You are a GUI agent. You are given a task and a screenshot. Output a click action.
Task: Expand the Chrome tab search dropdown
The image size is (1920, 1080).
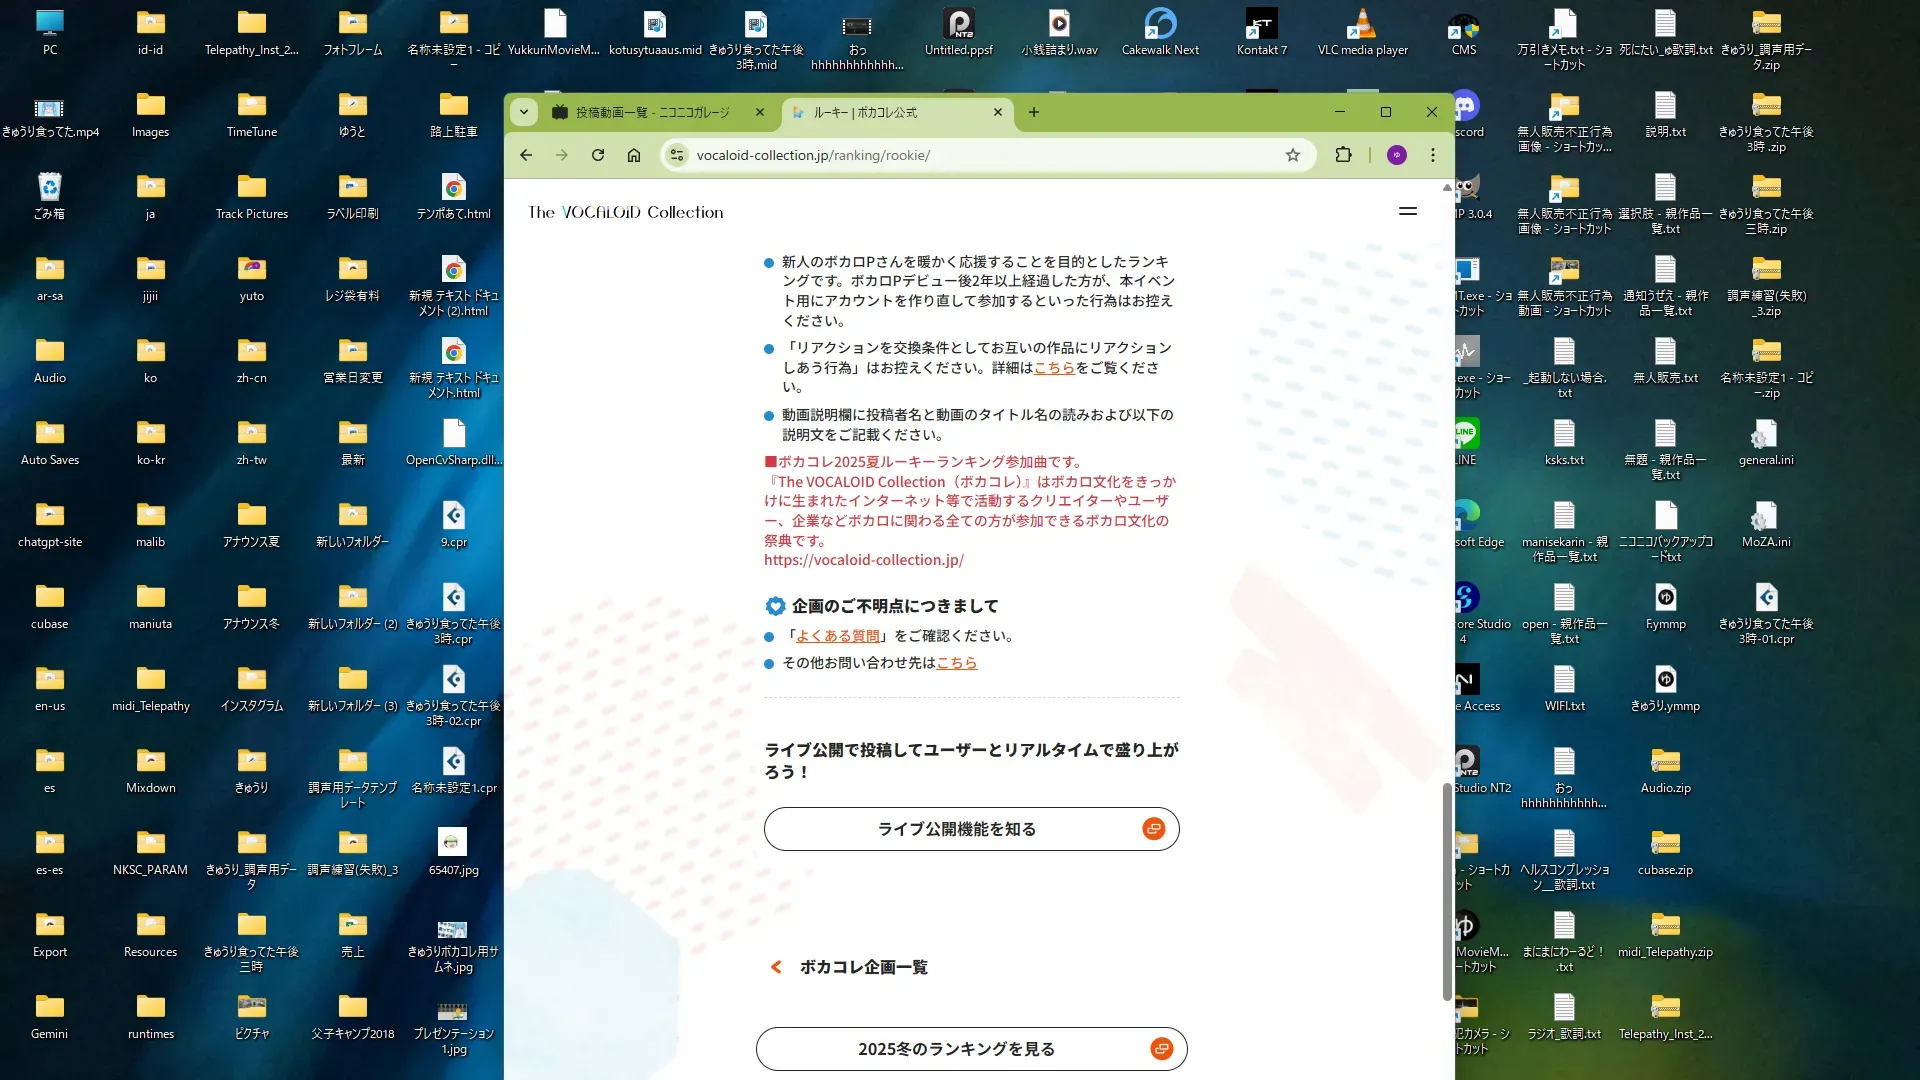pyautogui.click(x=524, y=112)
